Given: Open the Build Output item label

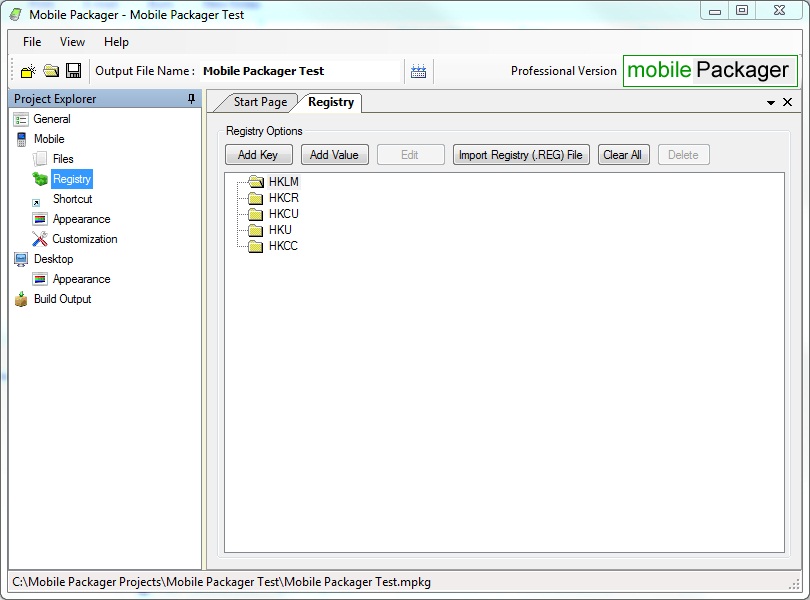Looking at the screenshot, I should (x=63, y=299).
